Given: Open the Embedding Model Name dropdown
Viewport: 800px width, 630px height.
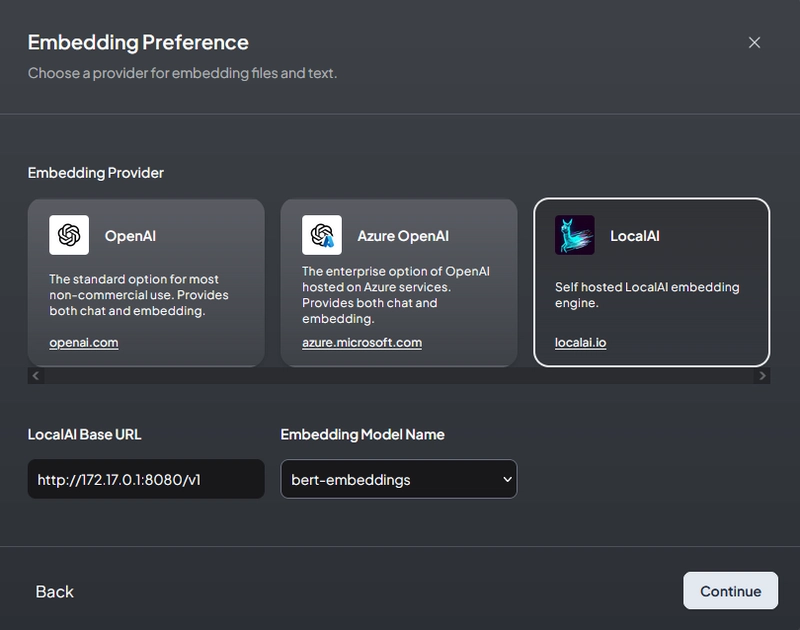Looking at the screenshot, I should point(399,479).
